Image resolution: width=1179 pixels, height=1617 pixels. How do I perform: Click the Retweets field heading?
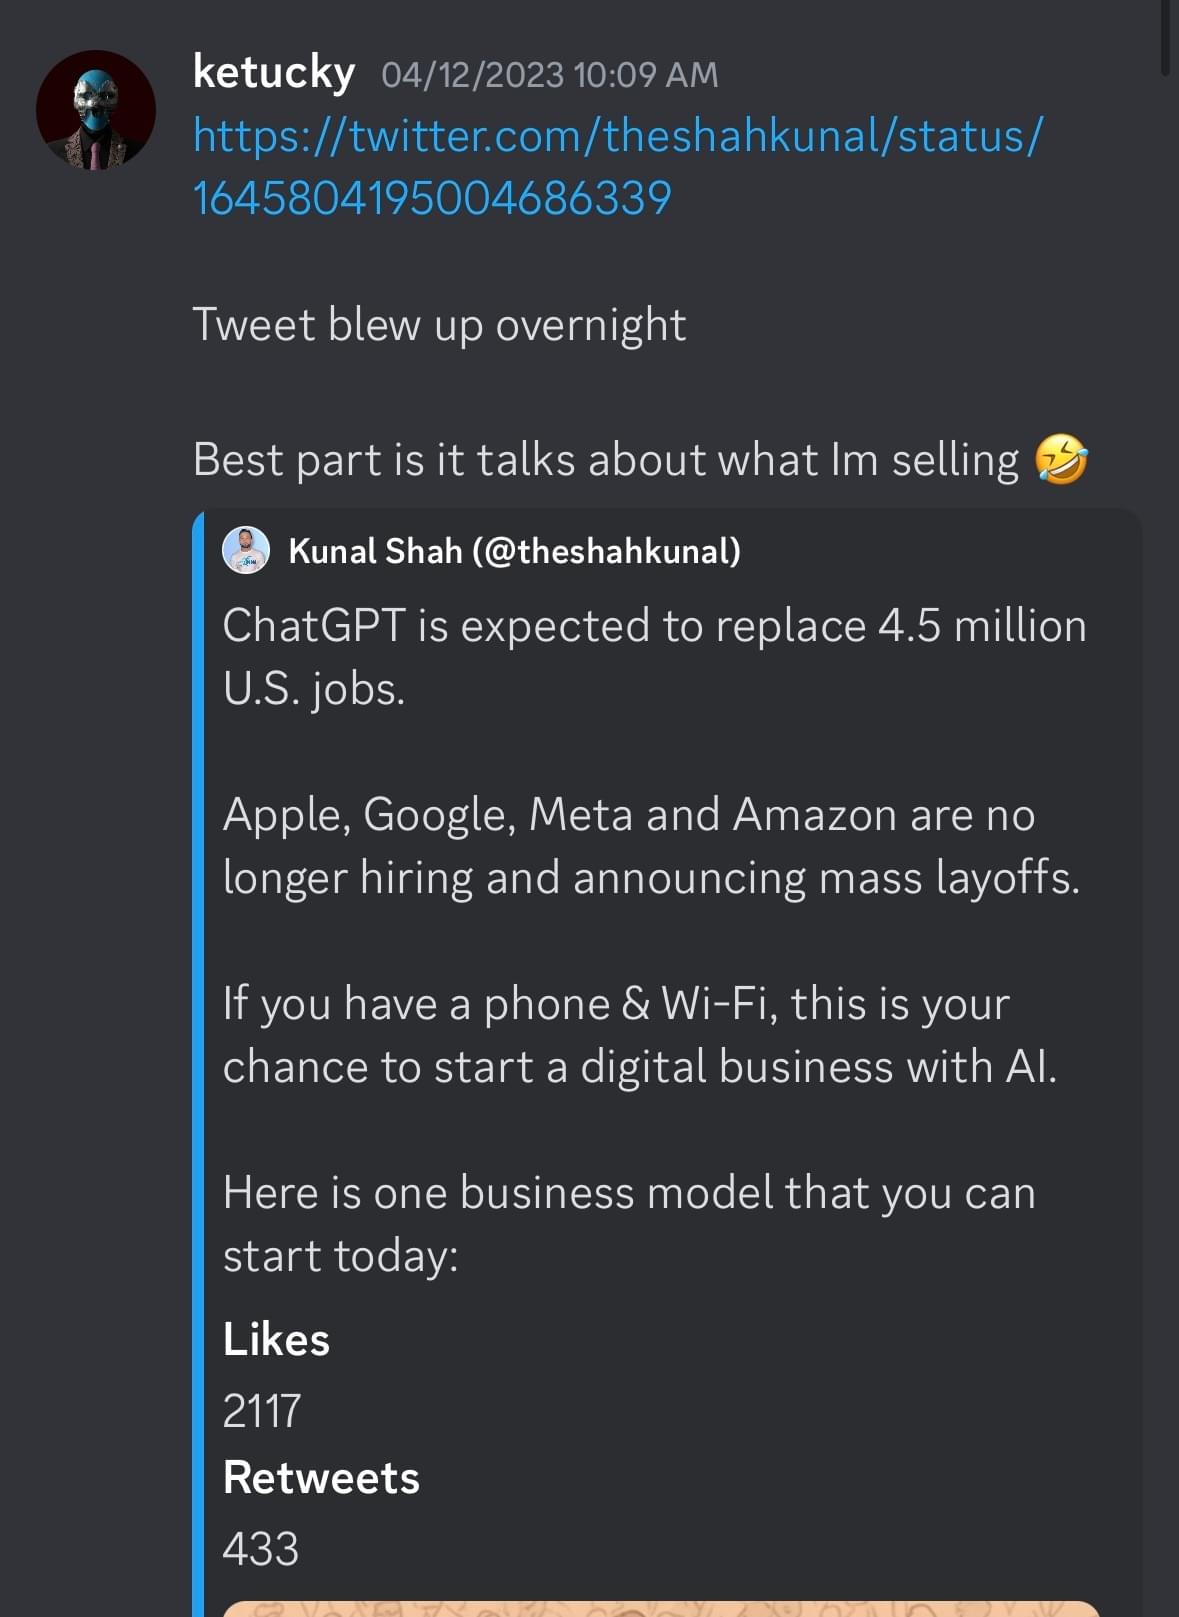pyautogui.click(x=321, y=1477)
